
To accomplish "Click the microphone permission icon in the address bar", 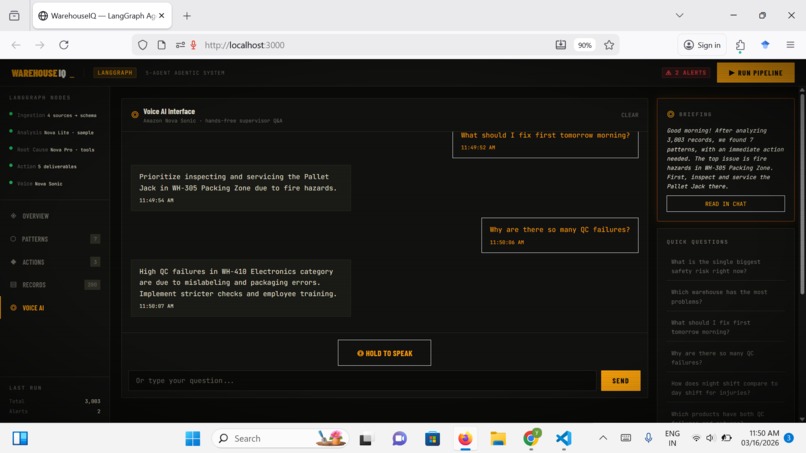I will (x=193, y=45).
